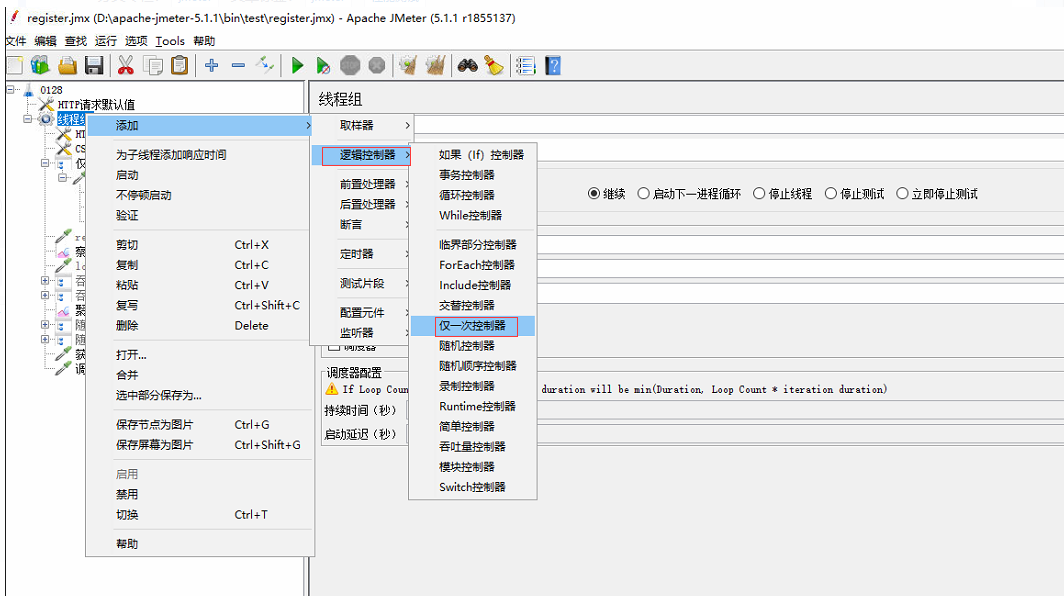This screenshot has width=1064, height=596.
Task: Click the Shutdown toolbar icon
Action: click(x=377, y=66)
